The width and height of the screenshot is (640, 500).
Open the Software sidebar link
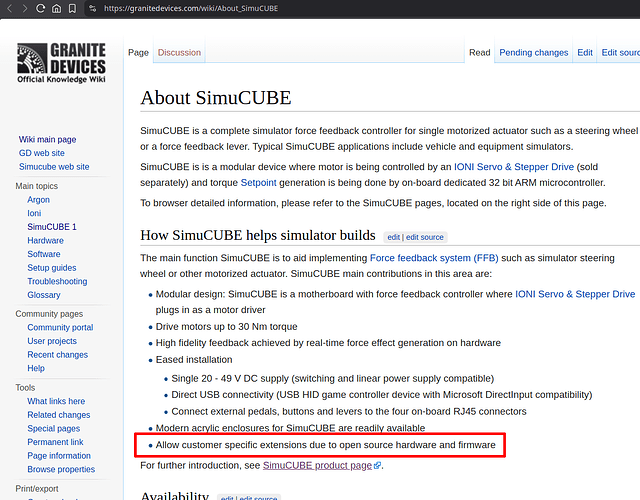(44, 254)
